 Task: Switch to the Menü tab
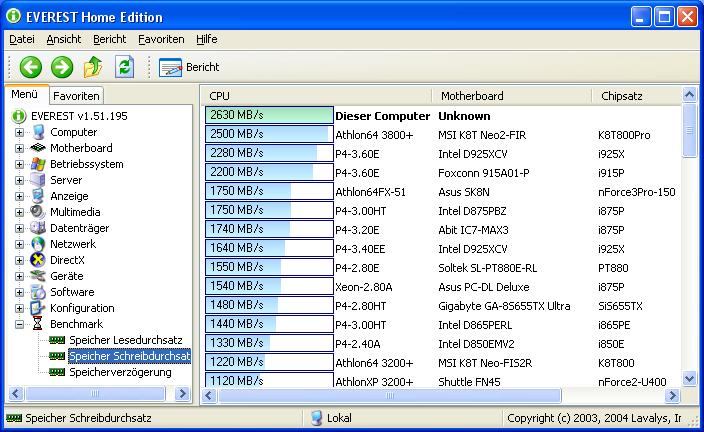coord(25,94)
